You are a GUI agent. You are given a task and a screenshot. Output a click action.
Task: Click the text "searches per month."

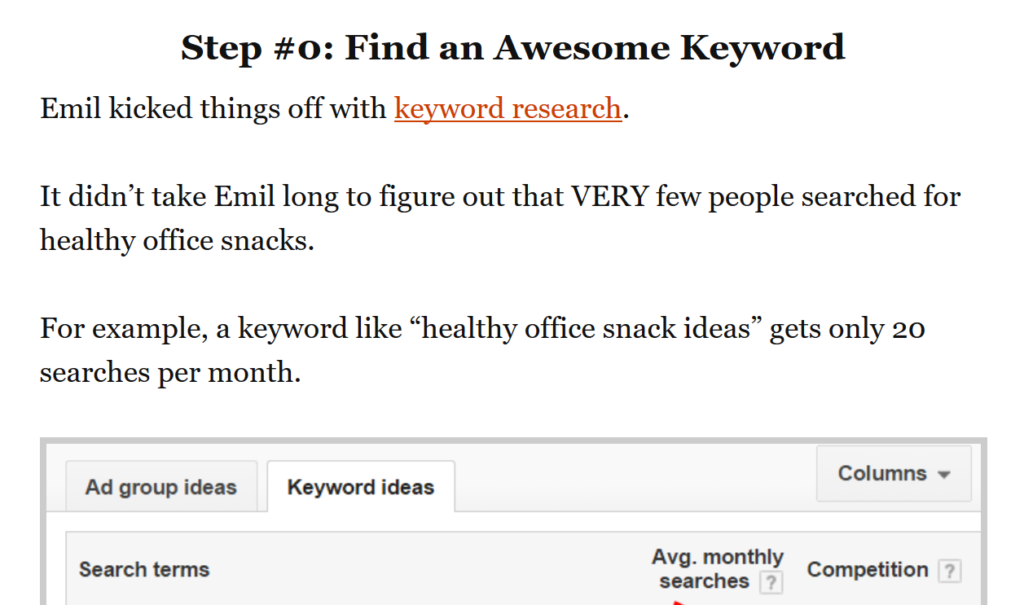tap(170, 372)
